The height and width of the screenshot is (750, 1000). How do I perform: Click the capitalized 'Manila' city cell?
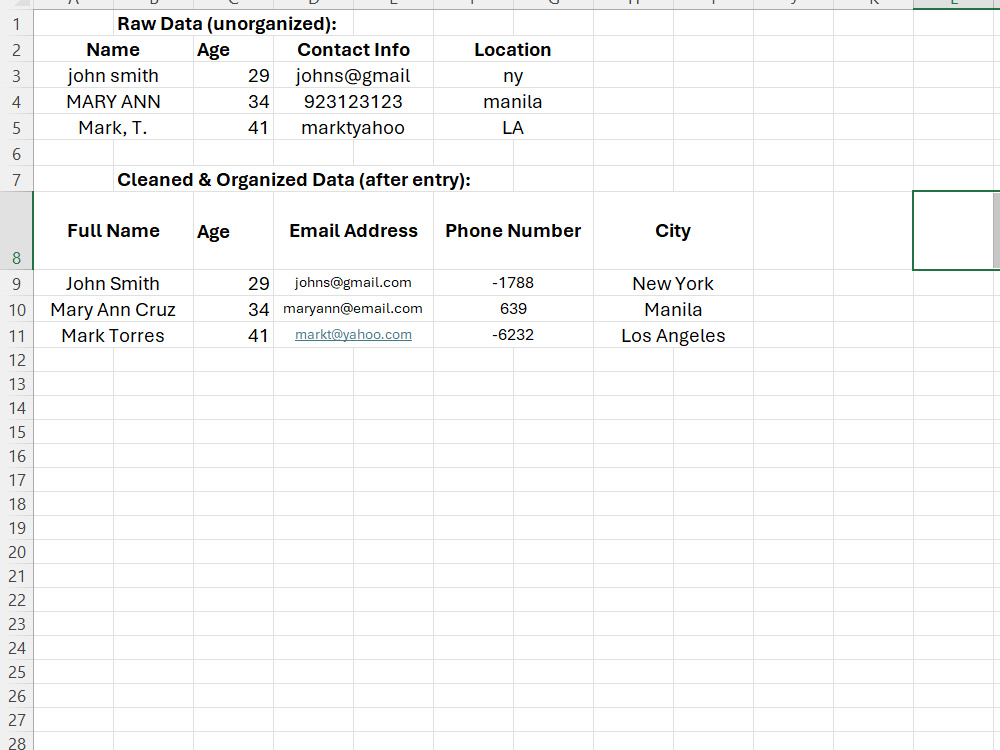coord(673,309)
